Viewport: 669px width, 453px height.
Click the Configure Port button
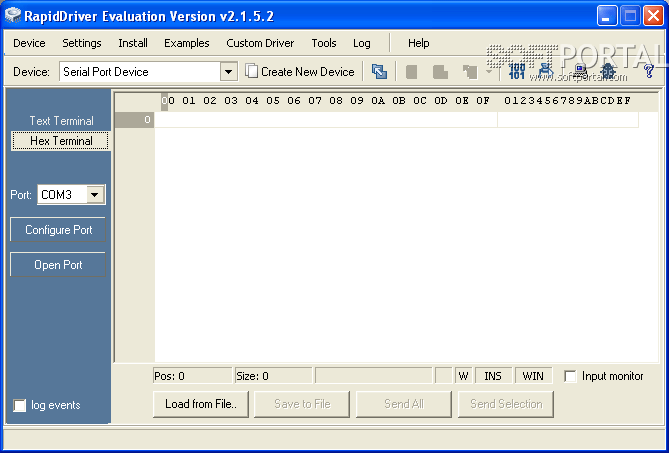coord(58,230)
